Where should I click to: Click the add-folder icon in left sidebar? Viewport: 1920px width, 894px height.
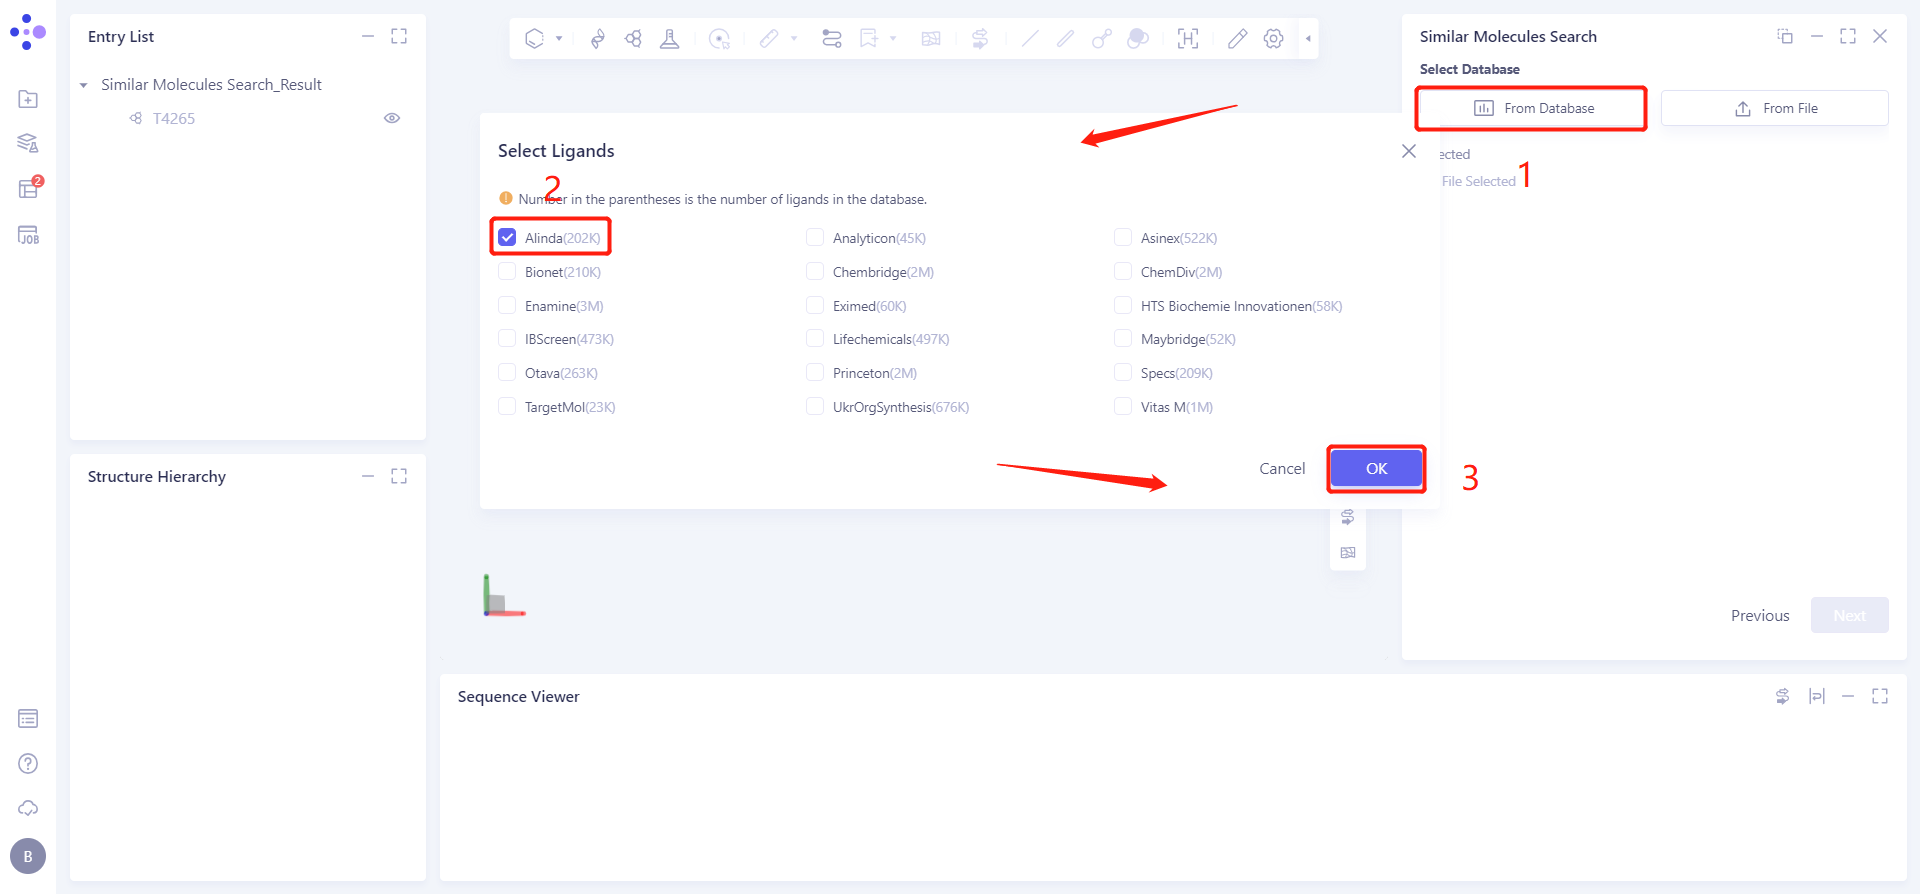pyautogui.click(x=28, y=99)
